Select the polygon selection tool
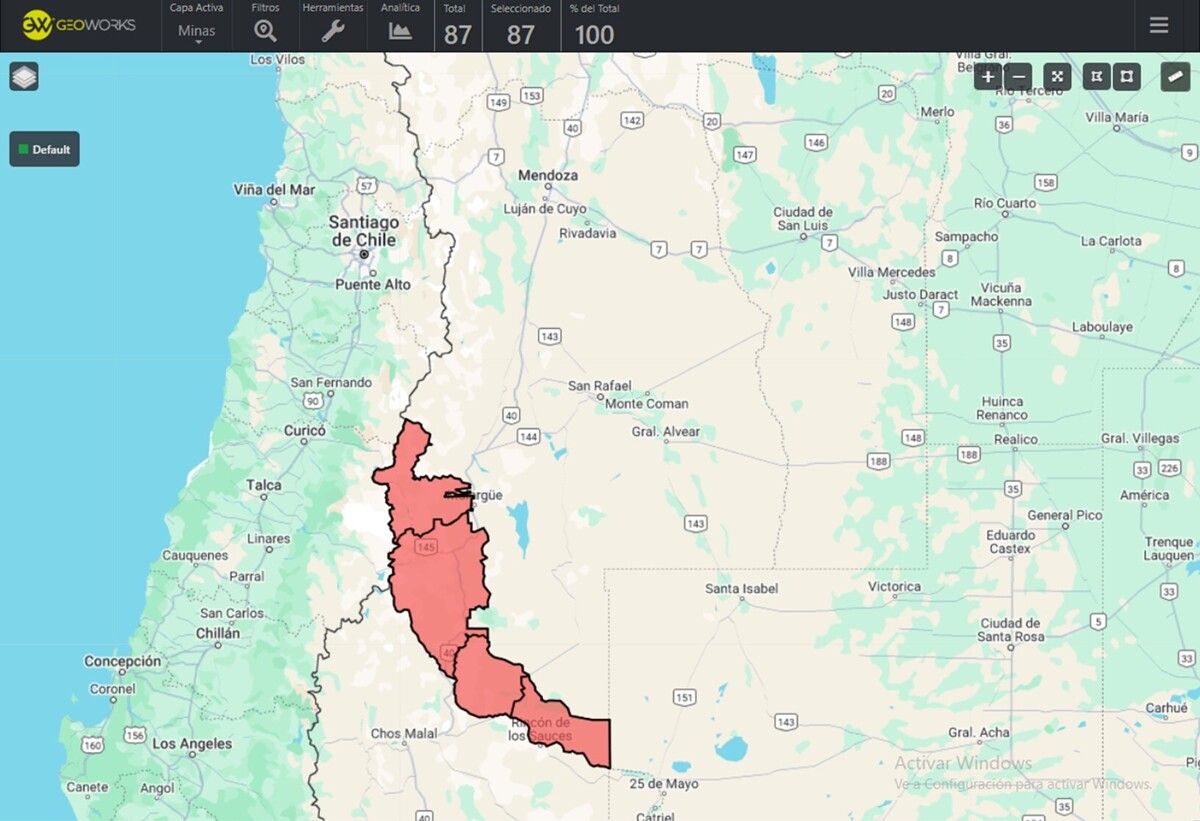Viewport: 1200px width, 821px height. [1097, 77]
